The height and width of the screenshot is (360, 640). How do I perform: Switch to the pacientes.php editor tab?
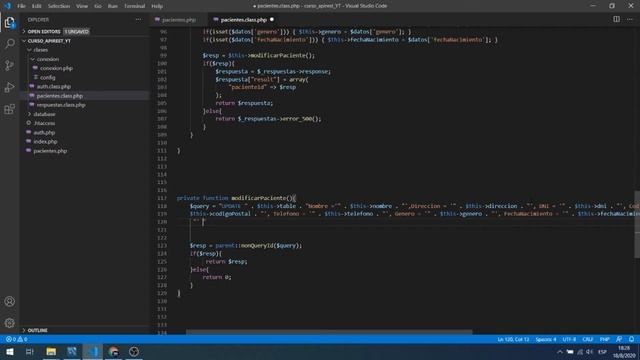coord(178,20)
